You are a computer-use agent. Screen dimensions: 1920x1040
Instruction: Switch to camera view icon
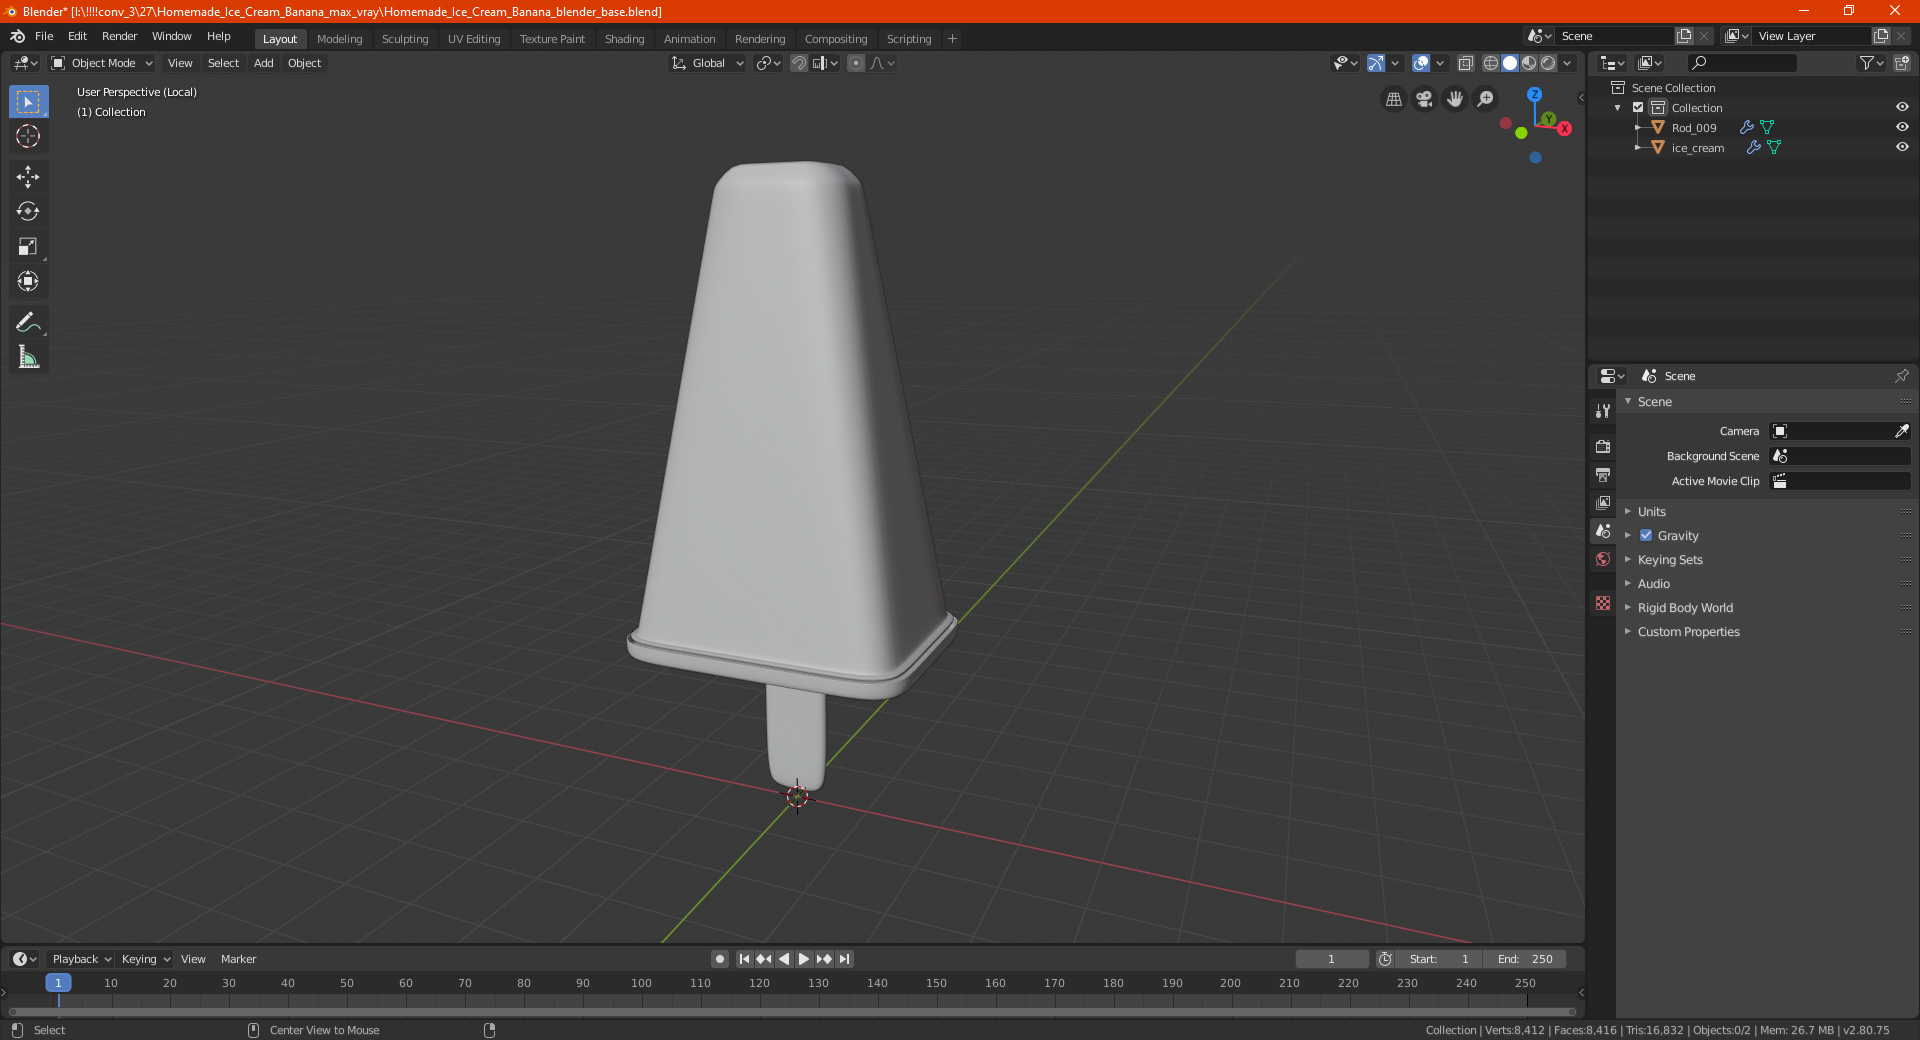(1424, 99)
